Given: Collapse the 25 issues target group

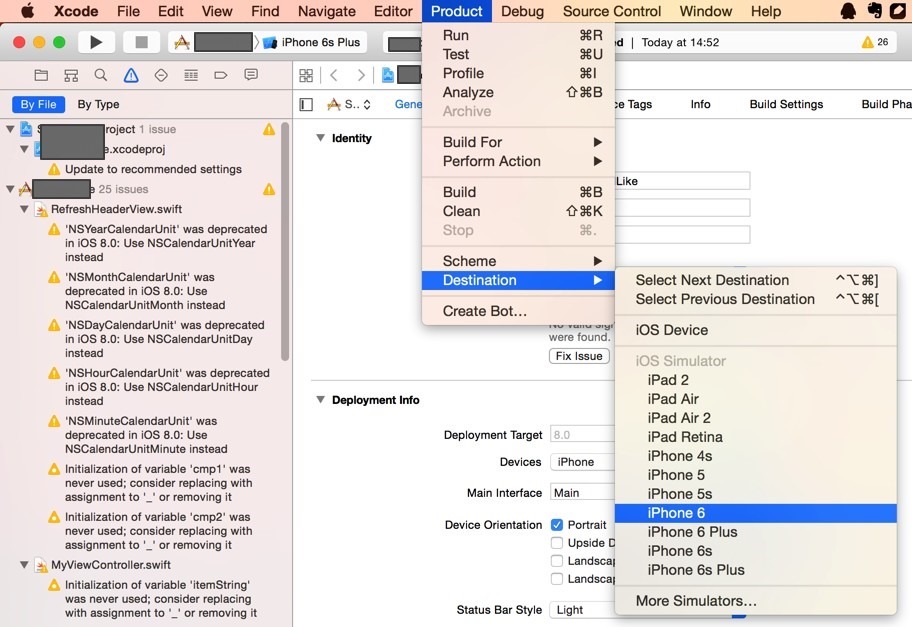Looking at the screenshot, I should coord(10,189).
